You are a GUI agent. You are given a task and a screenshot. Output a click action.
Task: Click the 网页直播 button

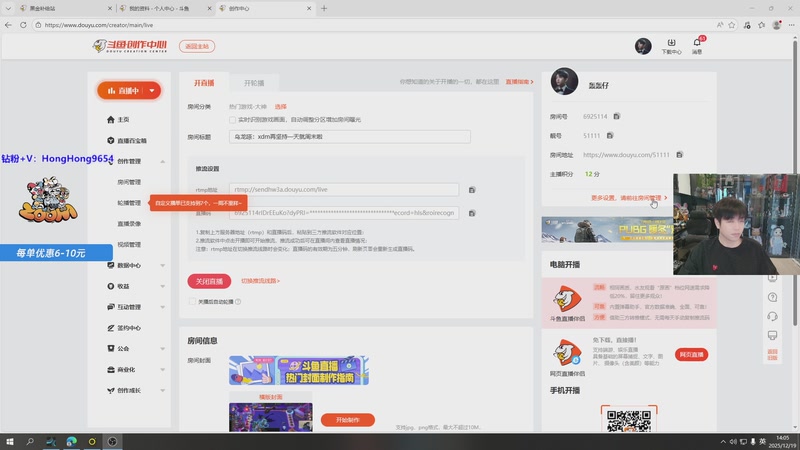[x=691, y=354]
